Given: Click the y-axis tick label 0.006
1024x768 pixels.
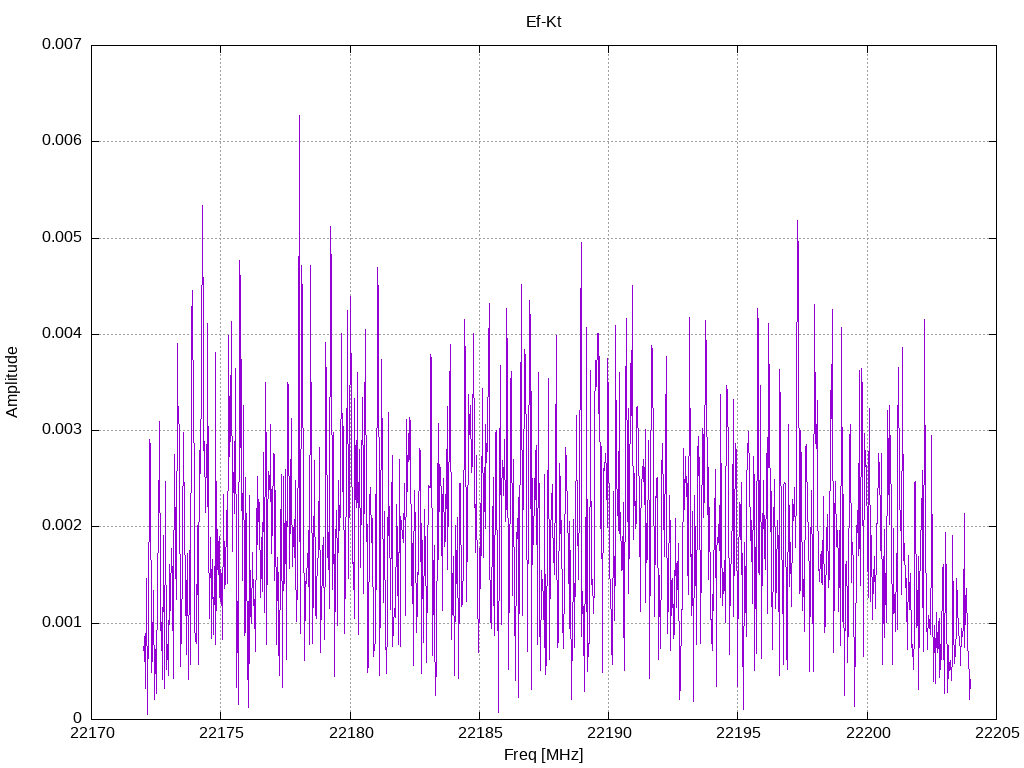Looking at the screenshot, I should (62, 141).
